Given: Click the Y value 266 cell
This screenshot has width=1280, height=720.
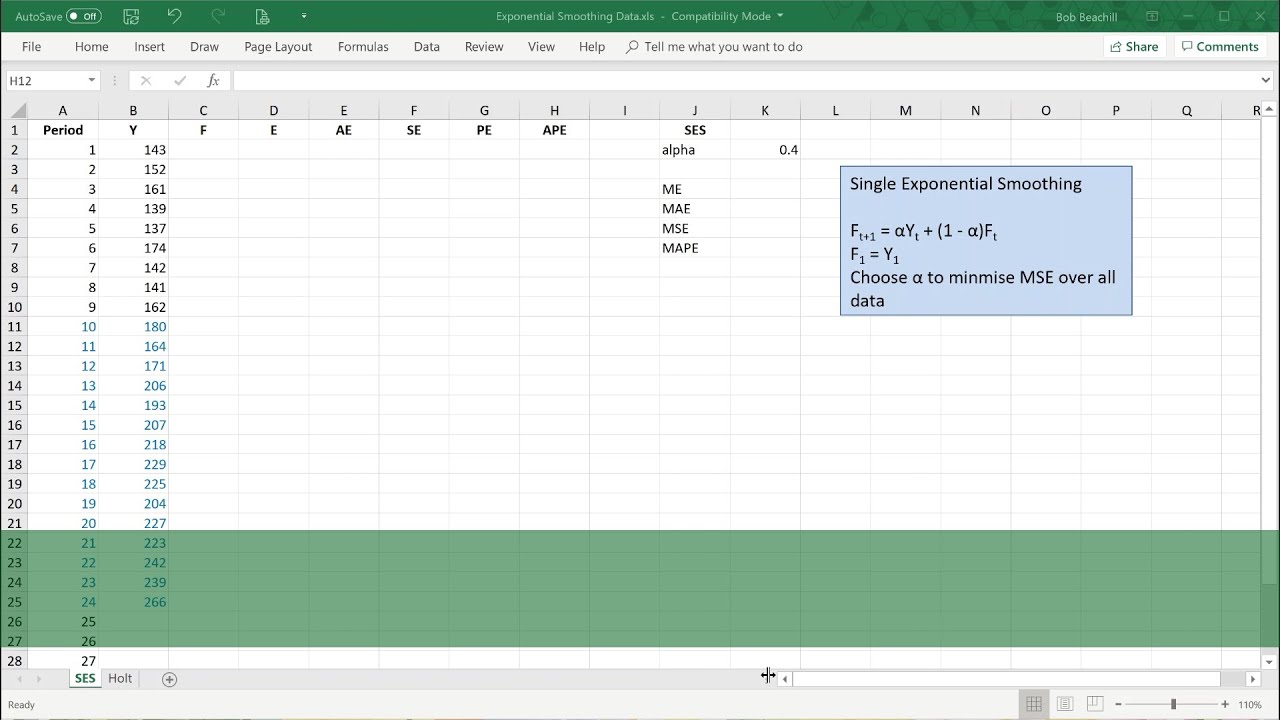Looking at the screenshot, I should [x=133, y=602].
